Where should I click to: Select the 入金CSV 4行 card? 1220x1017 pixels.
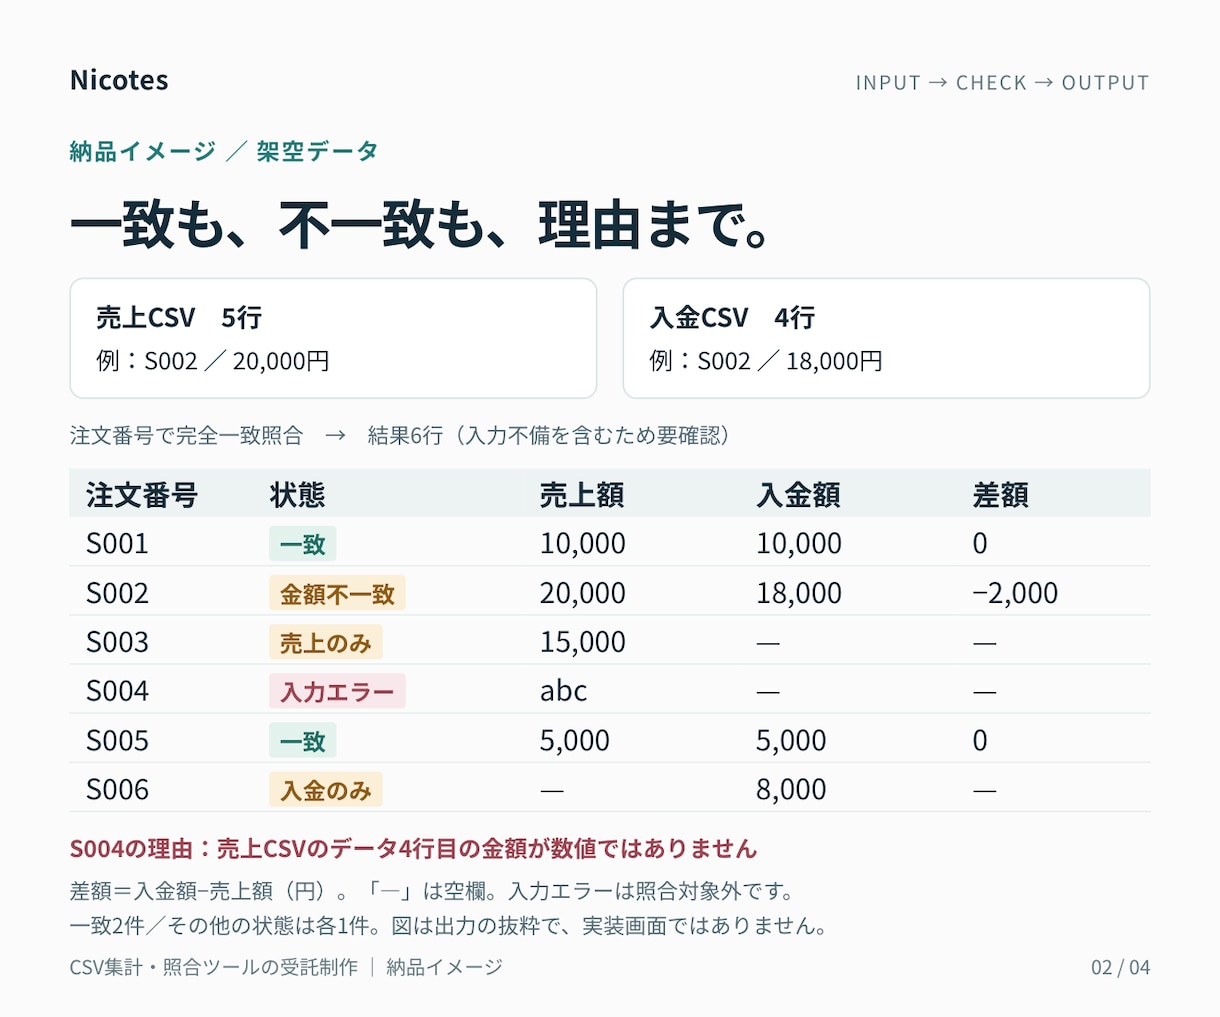pos(886,338)
